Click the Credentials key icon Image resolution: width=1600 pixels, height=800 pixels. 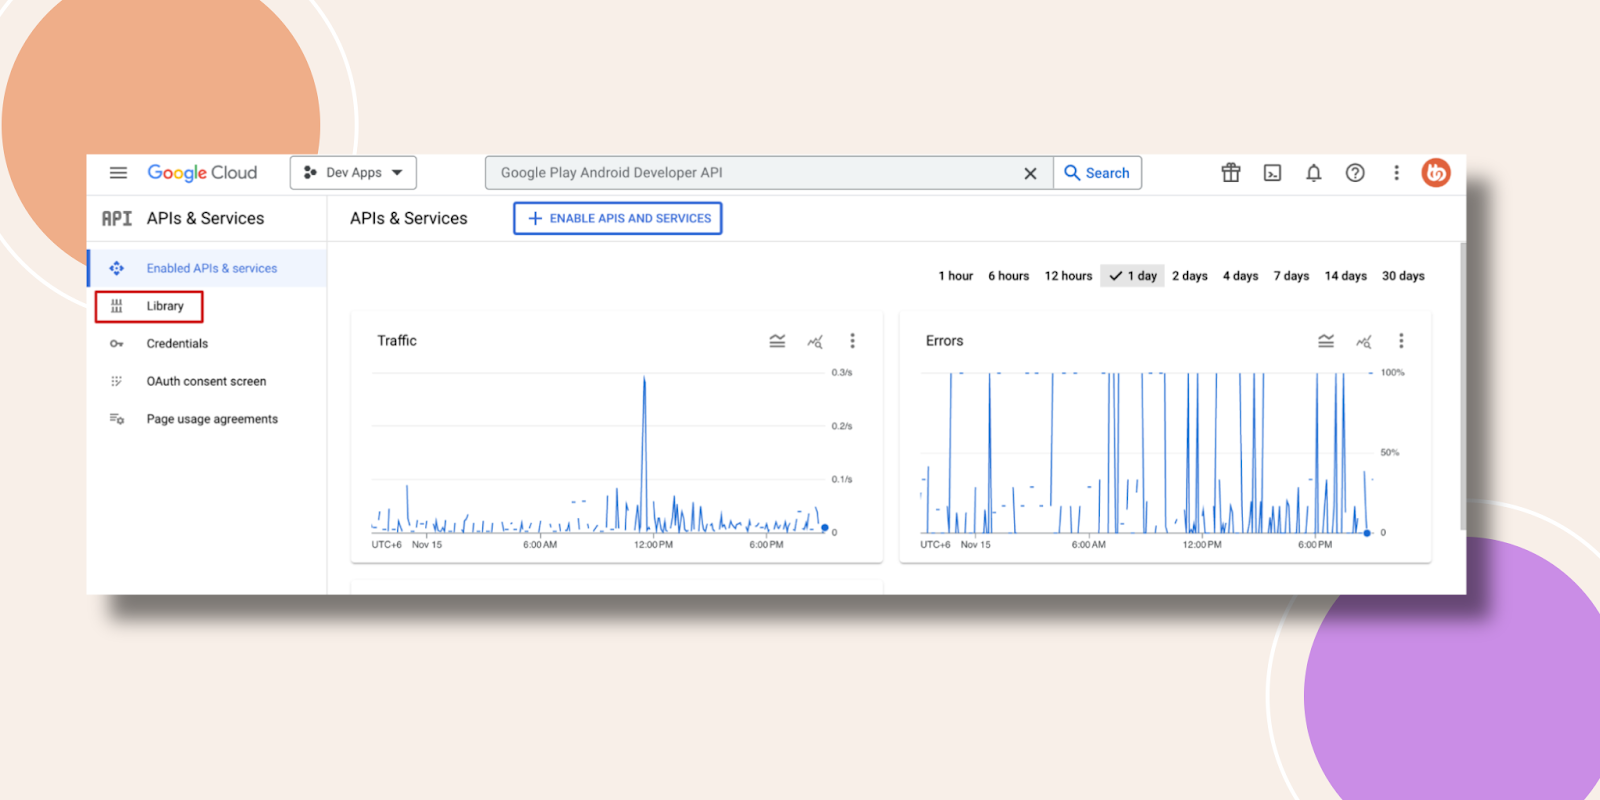(117, 343)
